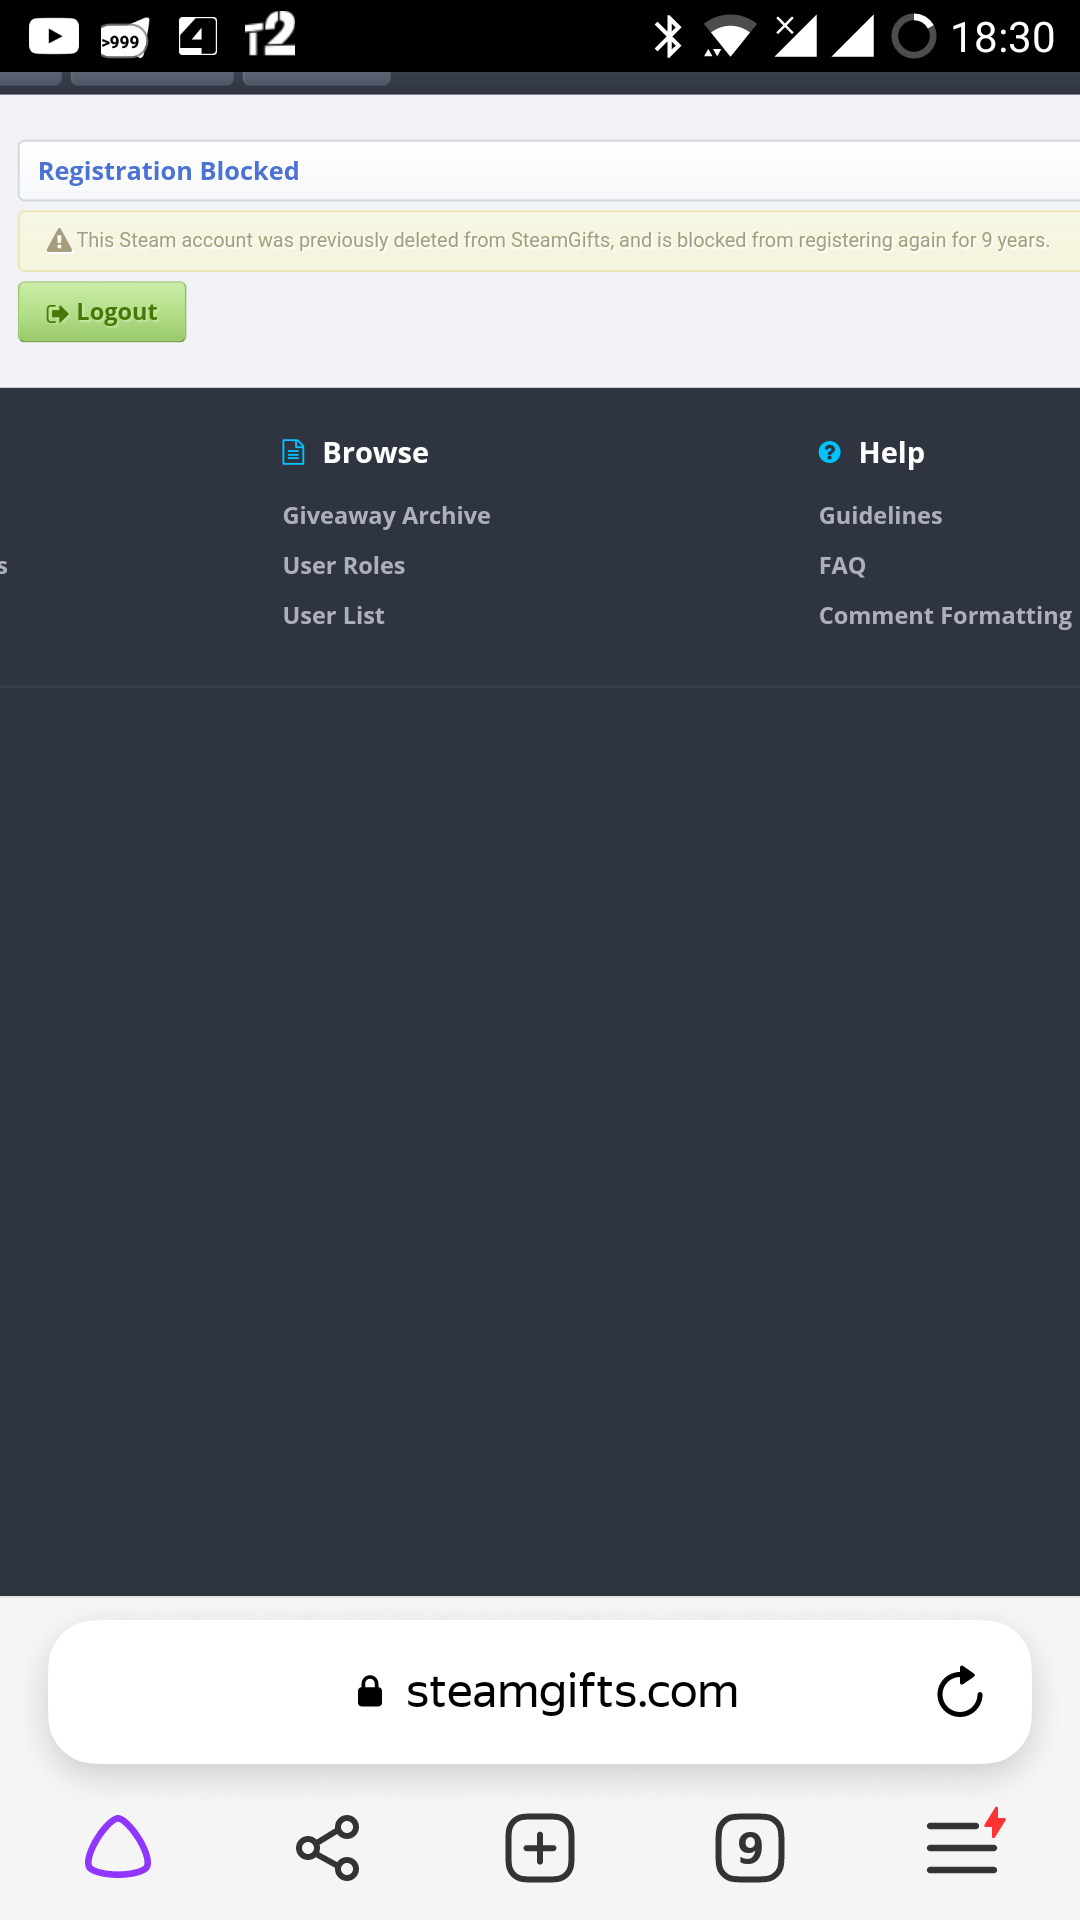Open the Comment Formatting link
The image size is (1080, 1920).
click(x=945, y=616)
